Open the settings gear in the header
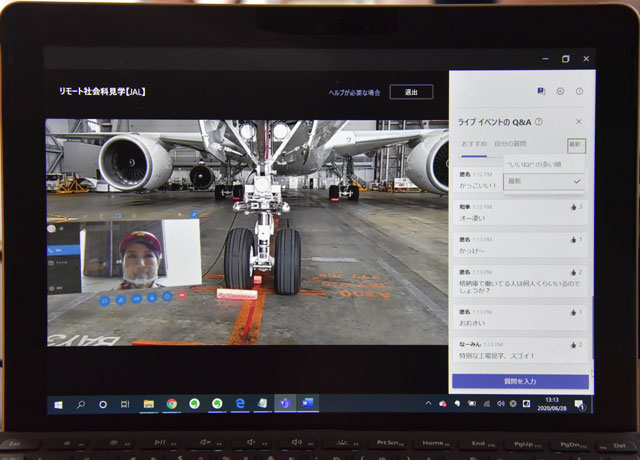The image size is (640, 460). click(x=560, y=91)
